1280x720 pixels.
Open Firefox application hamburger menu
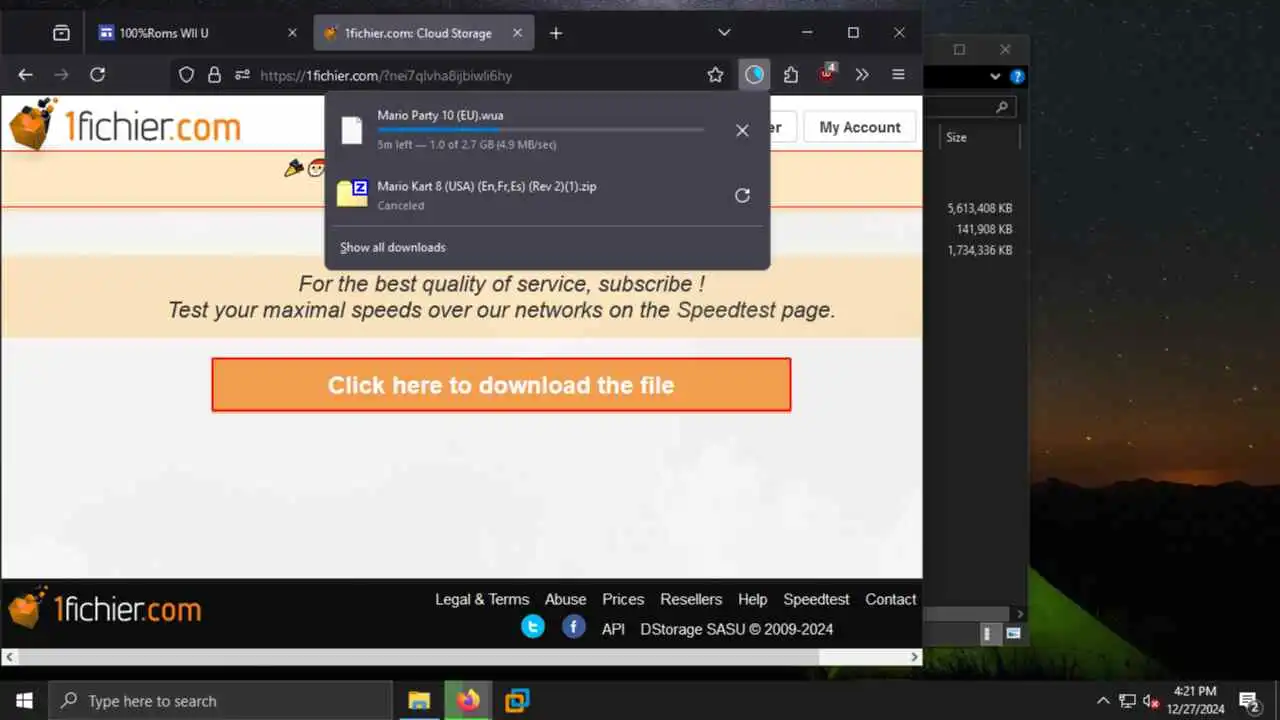click(898, 75)
